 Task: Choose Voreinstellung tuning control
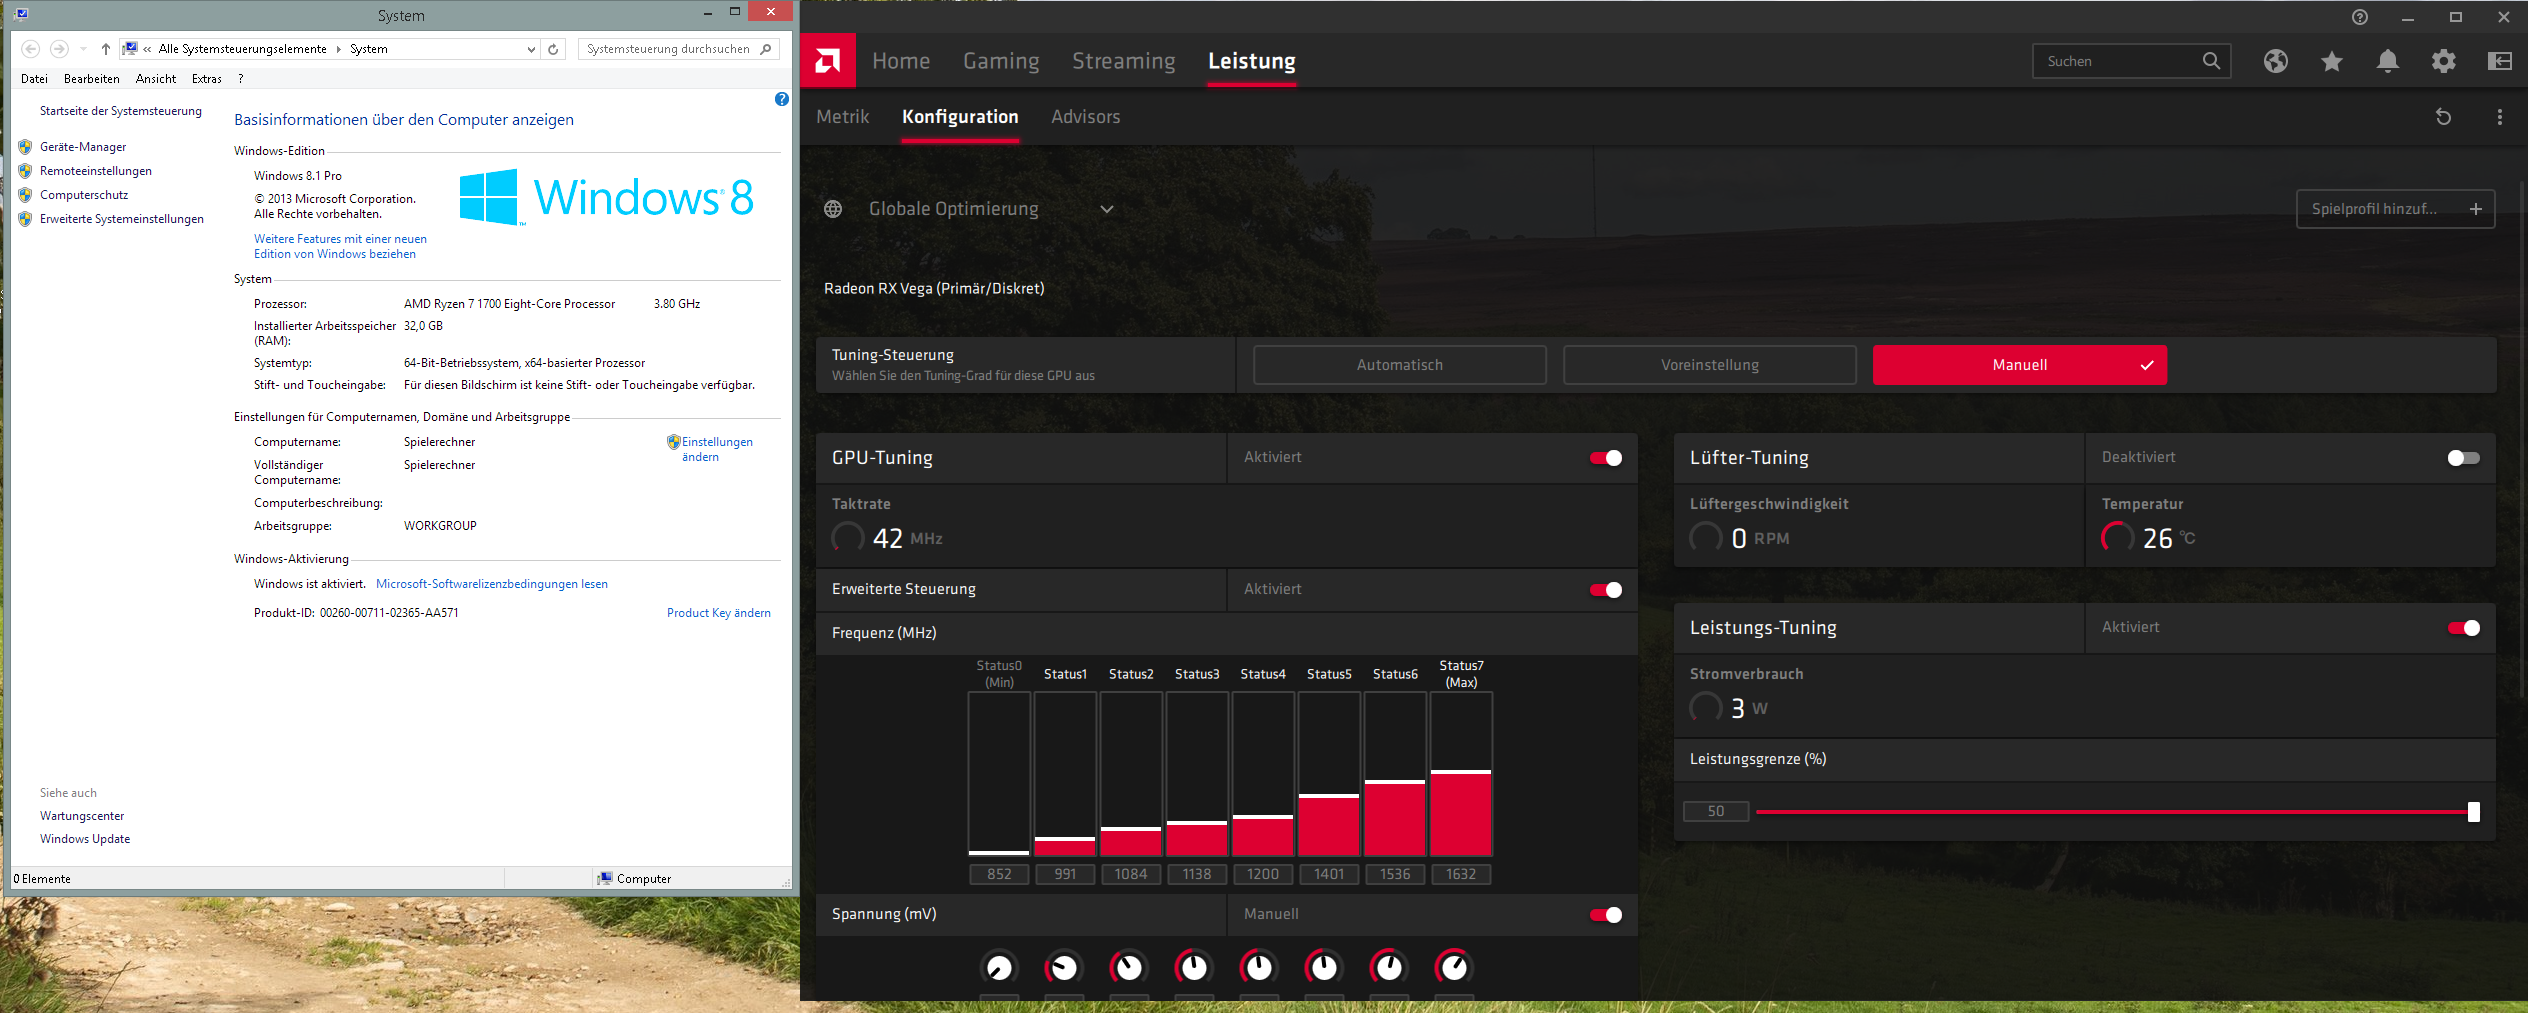[x=1710, y=365]
